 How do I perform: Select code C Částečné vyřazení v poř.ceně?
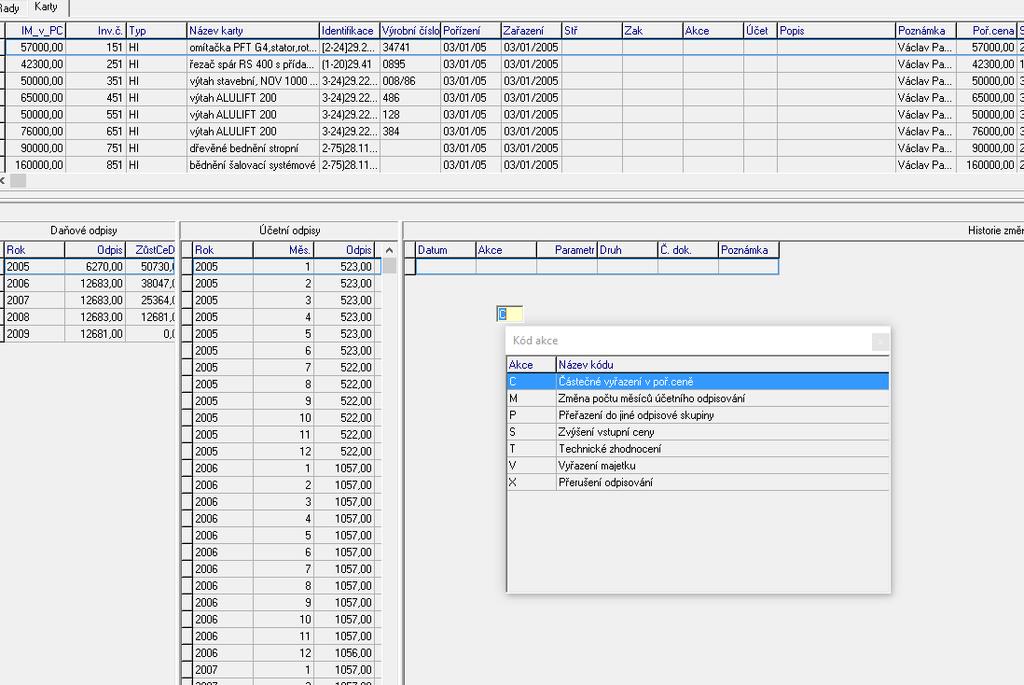coord(697,381)
